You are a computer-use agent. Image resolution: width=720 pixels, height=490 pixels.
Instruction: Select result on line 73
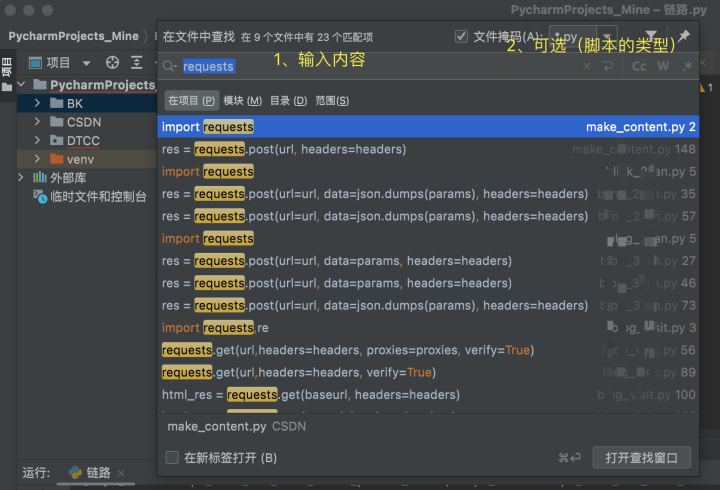click(428, 305)
